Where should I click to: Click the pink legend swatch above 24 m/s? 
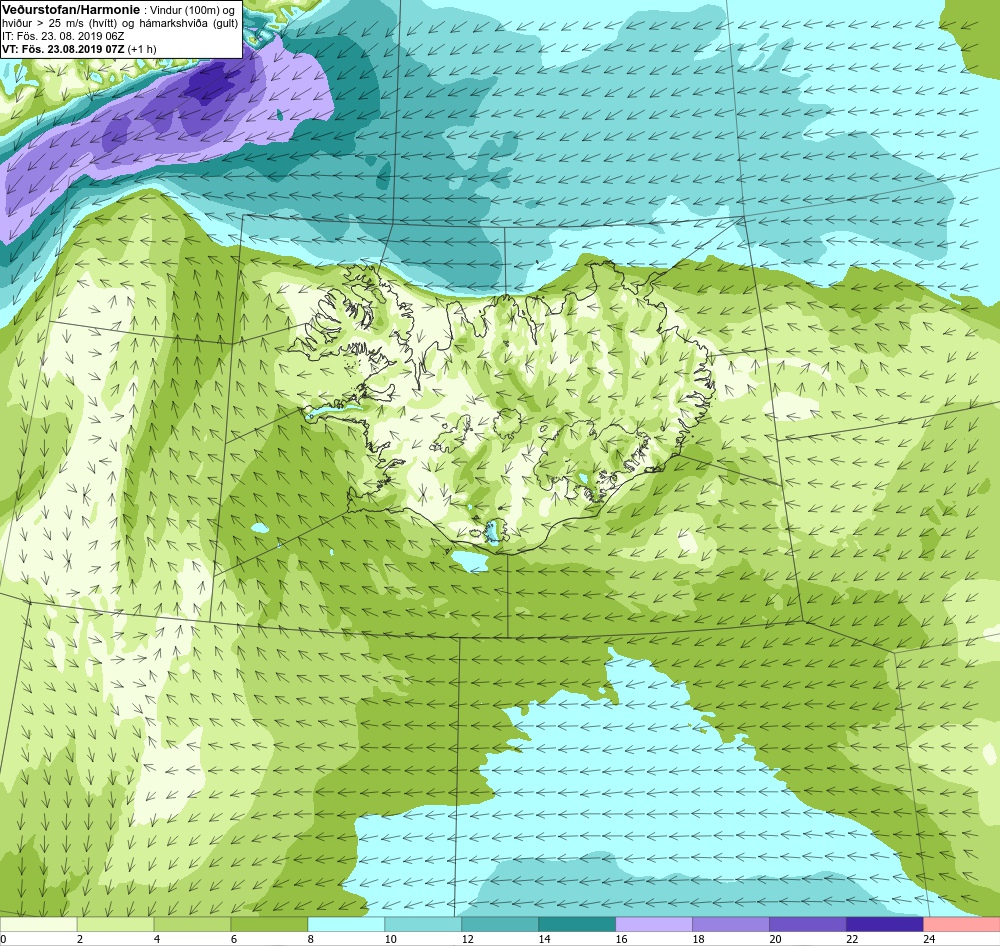(962, 924)
